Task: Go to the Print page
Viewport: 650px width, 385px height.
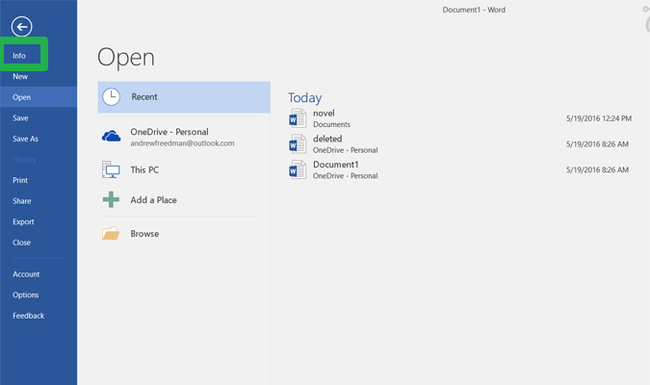Action: point(20,180)
